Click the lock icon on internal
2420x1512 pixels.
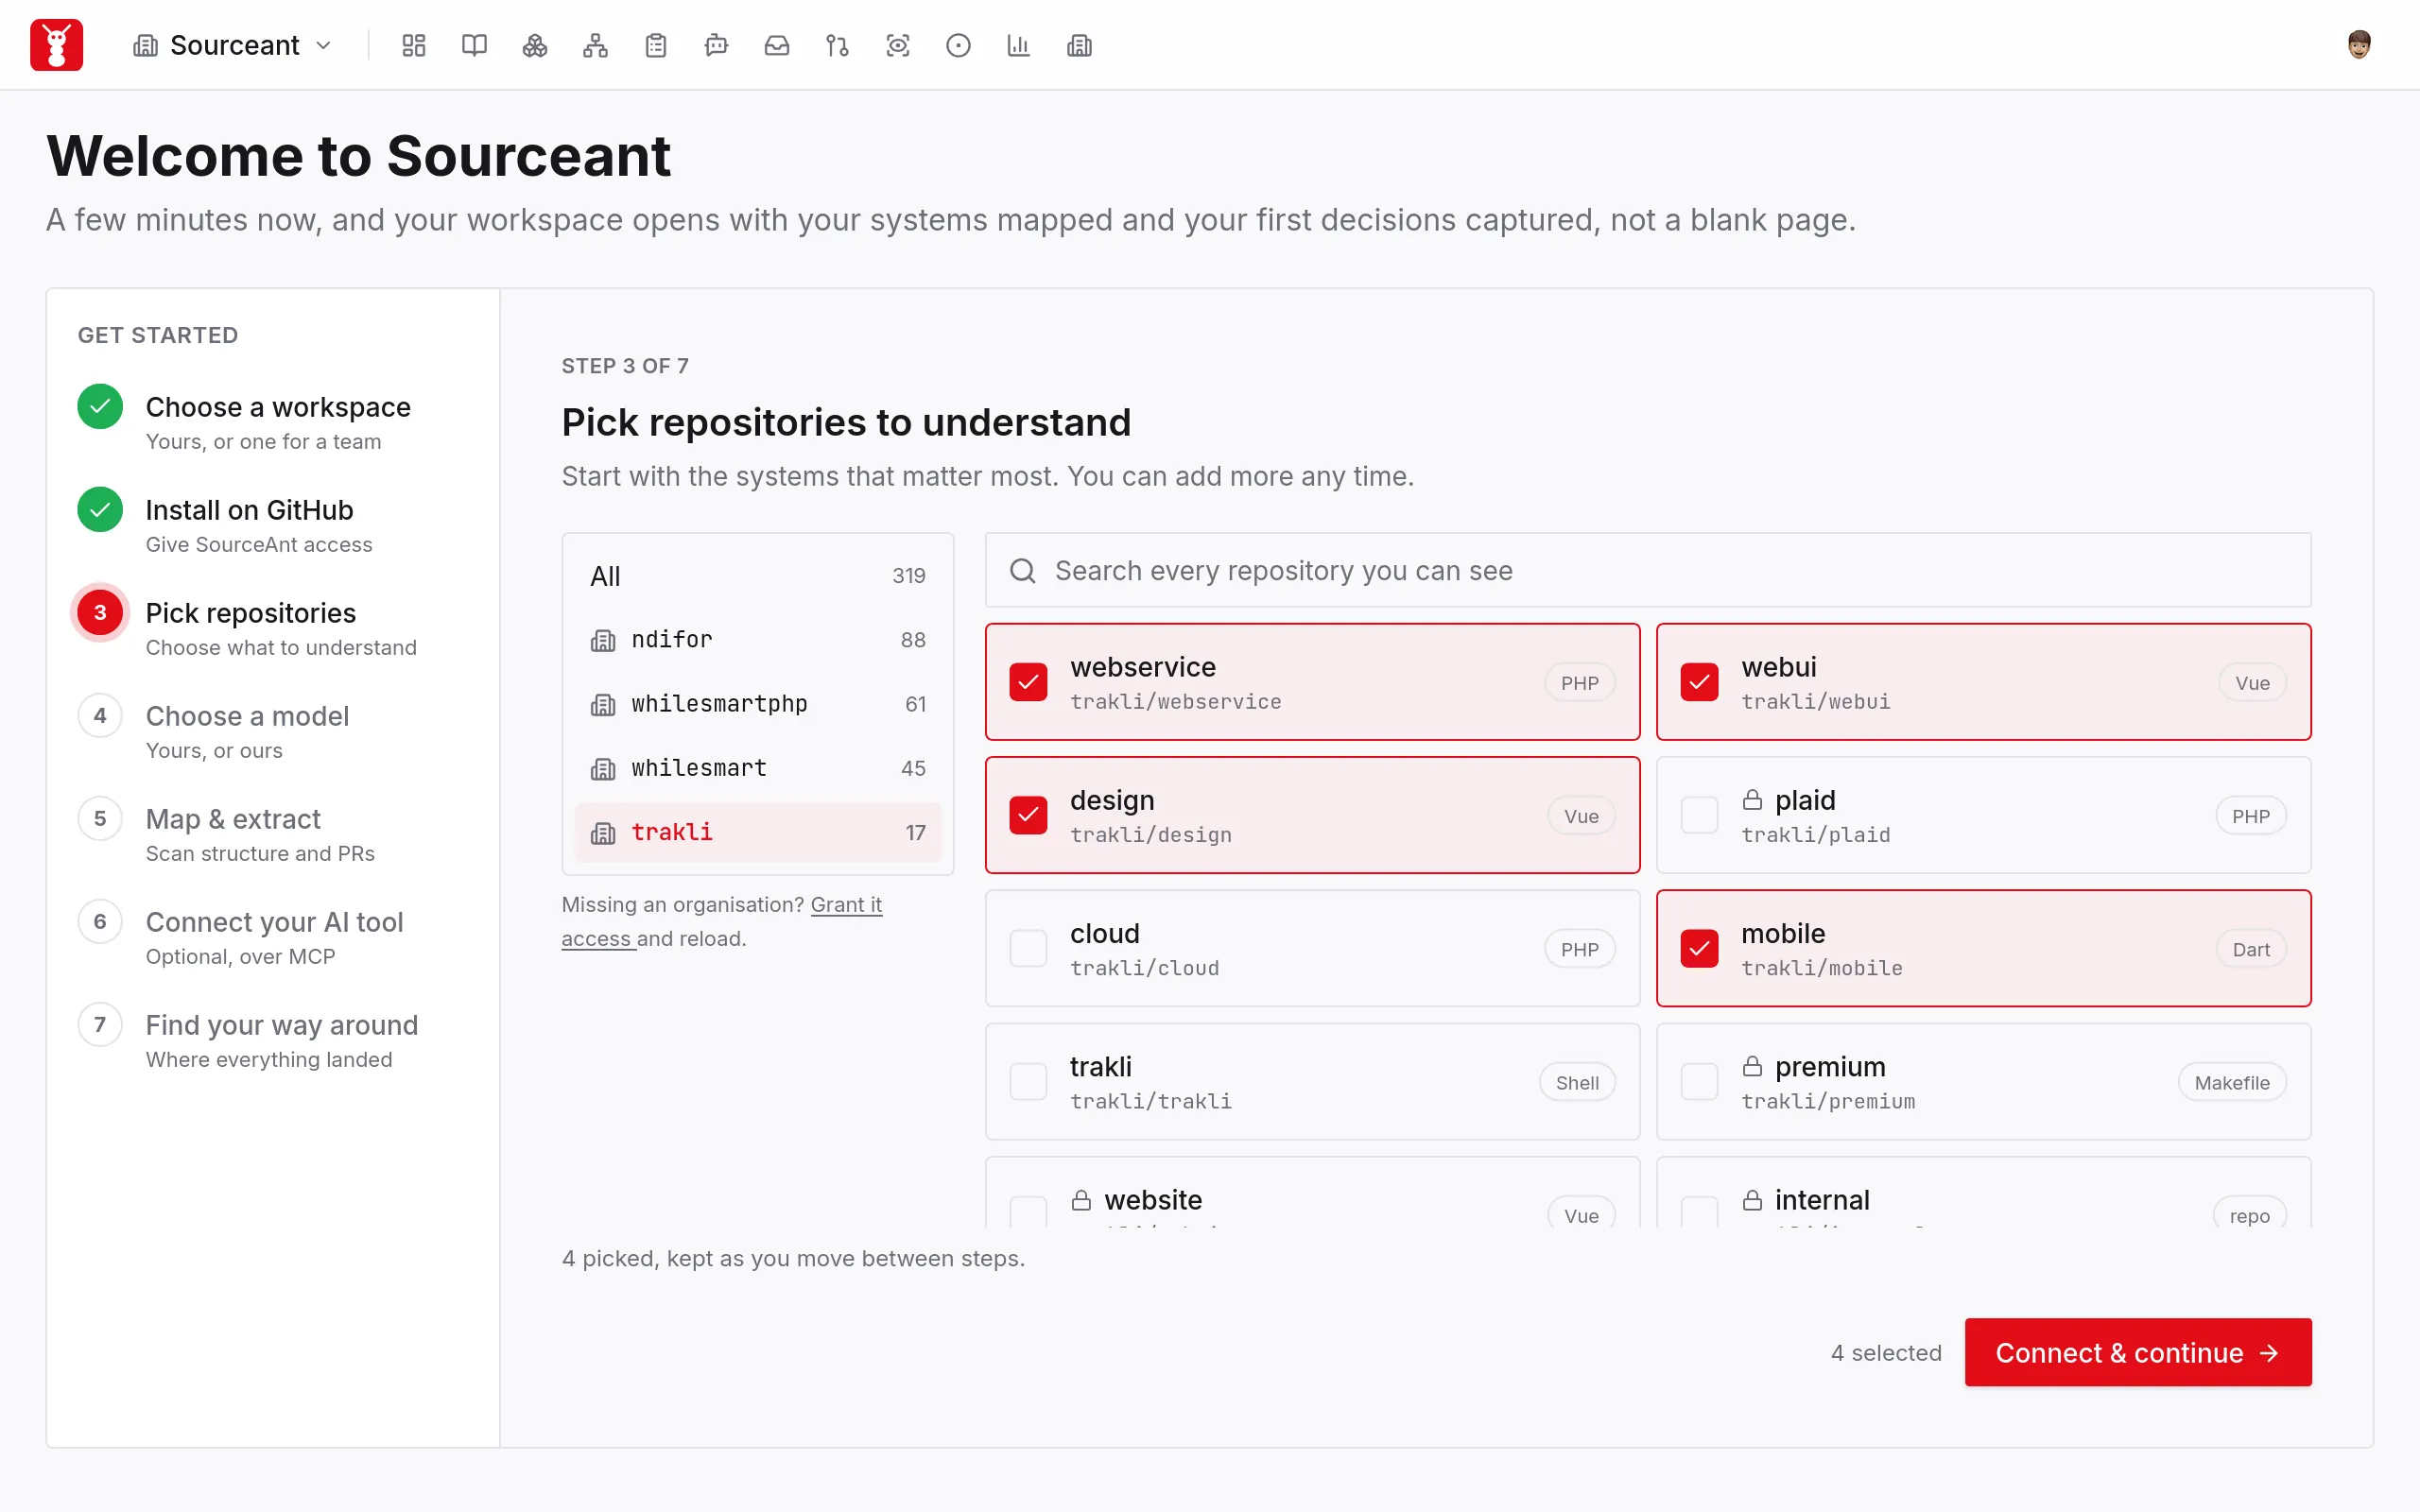1752,1199
